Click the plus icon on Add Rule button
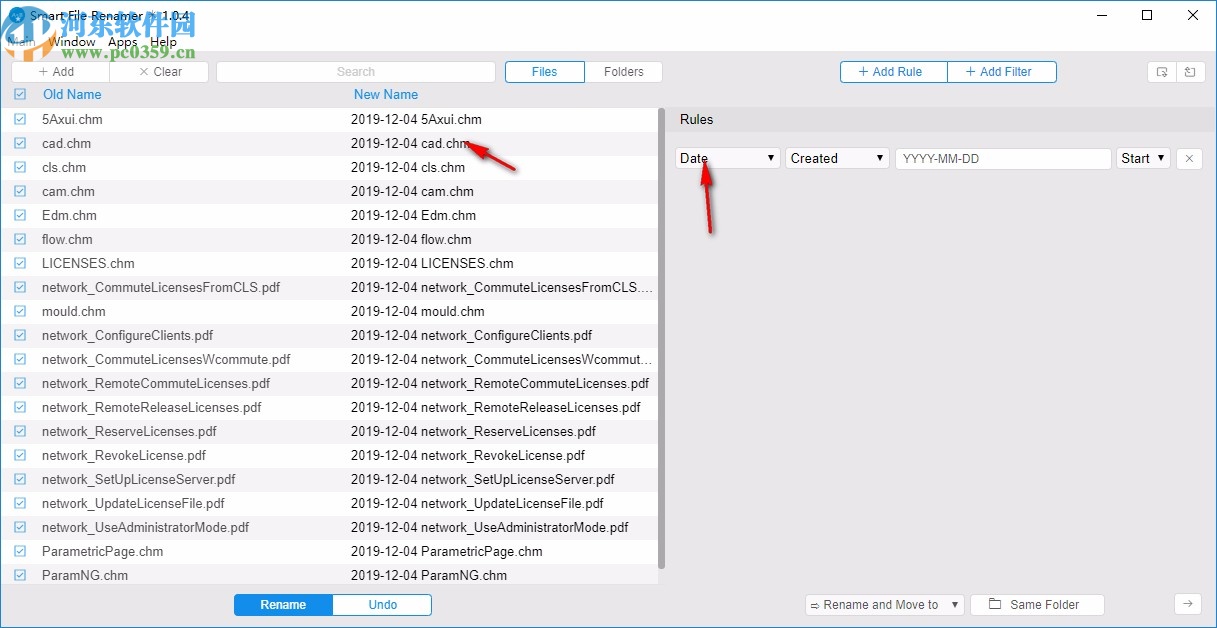The width and height of the screenshot is (1217, 628). [862, 71]
